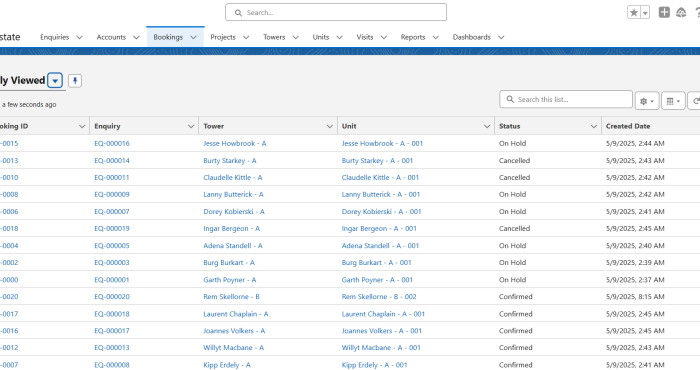
Task: Open unit link Burty Starkey - A - 001
Action: pyautogui.click(x=377, y=161)
